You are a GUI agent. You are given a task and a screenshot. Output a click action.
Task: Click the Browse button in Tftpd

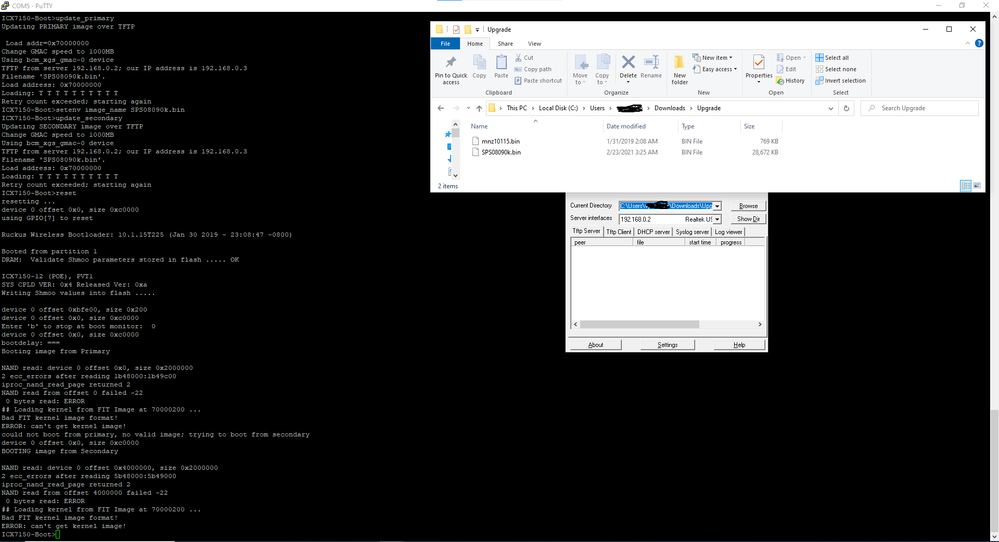(748, 206)
